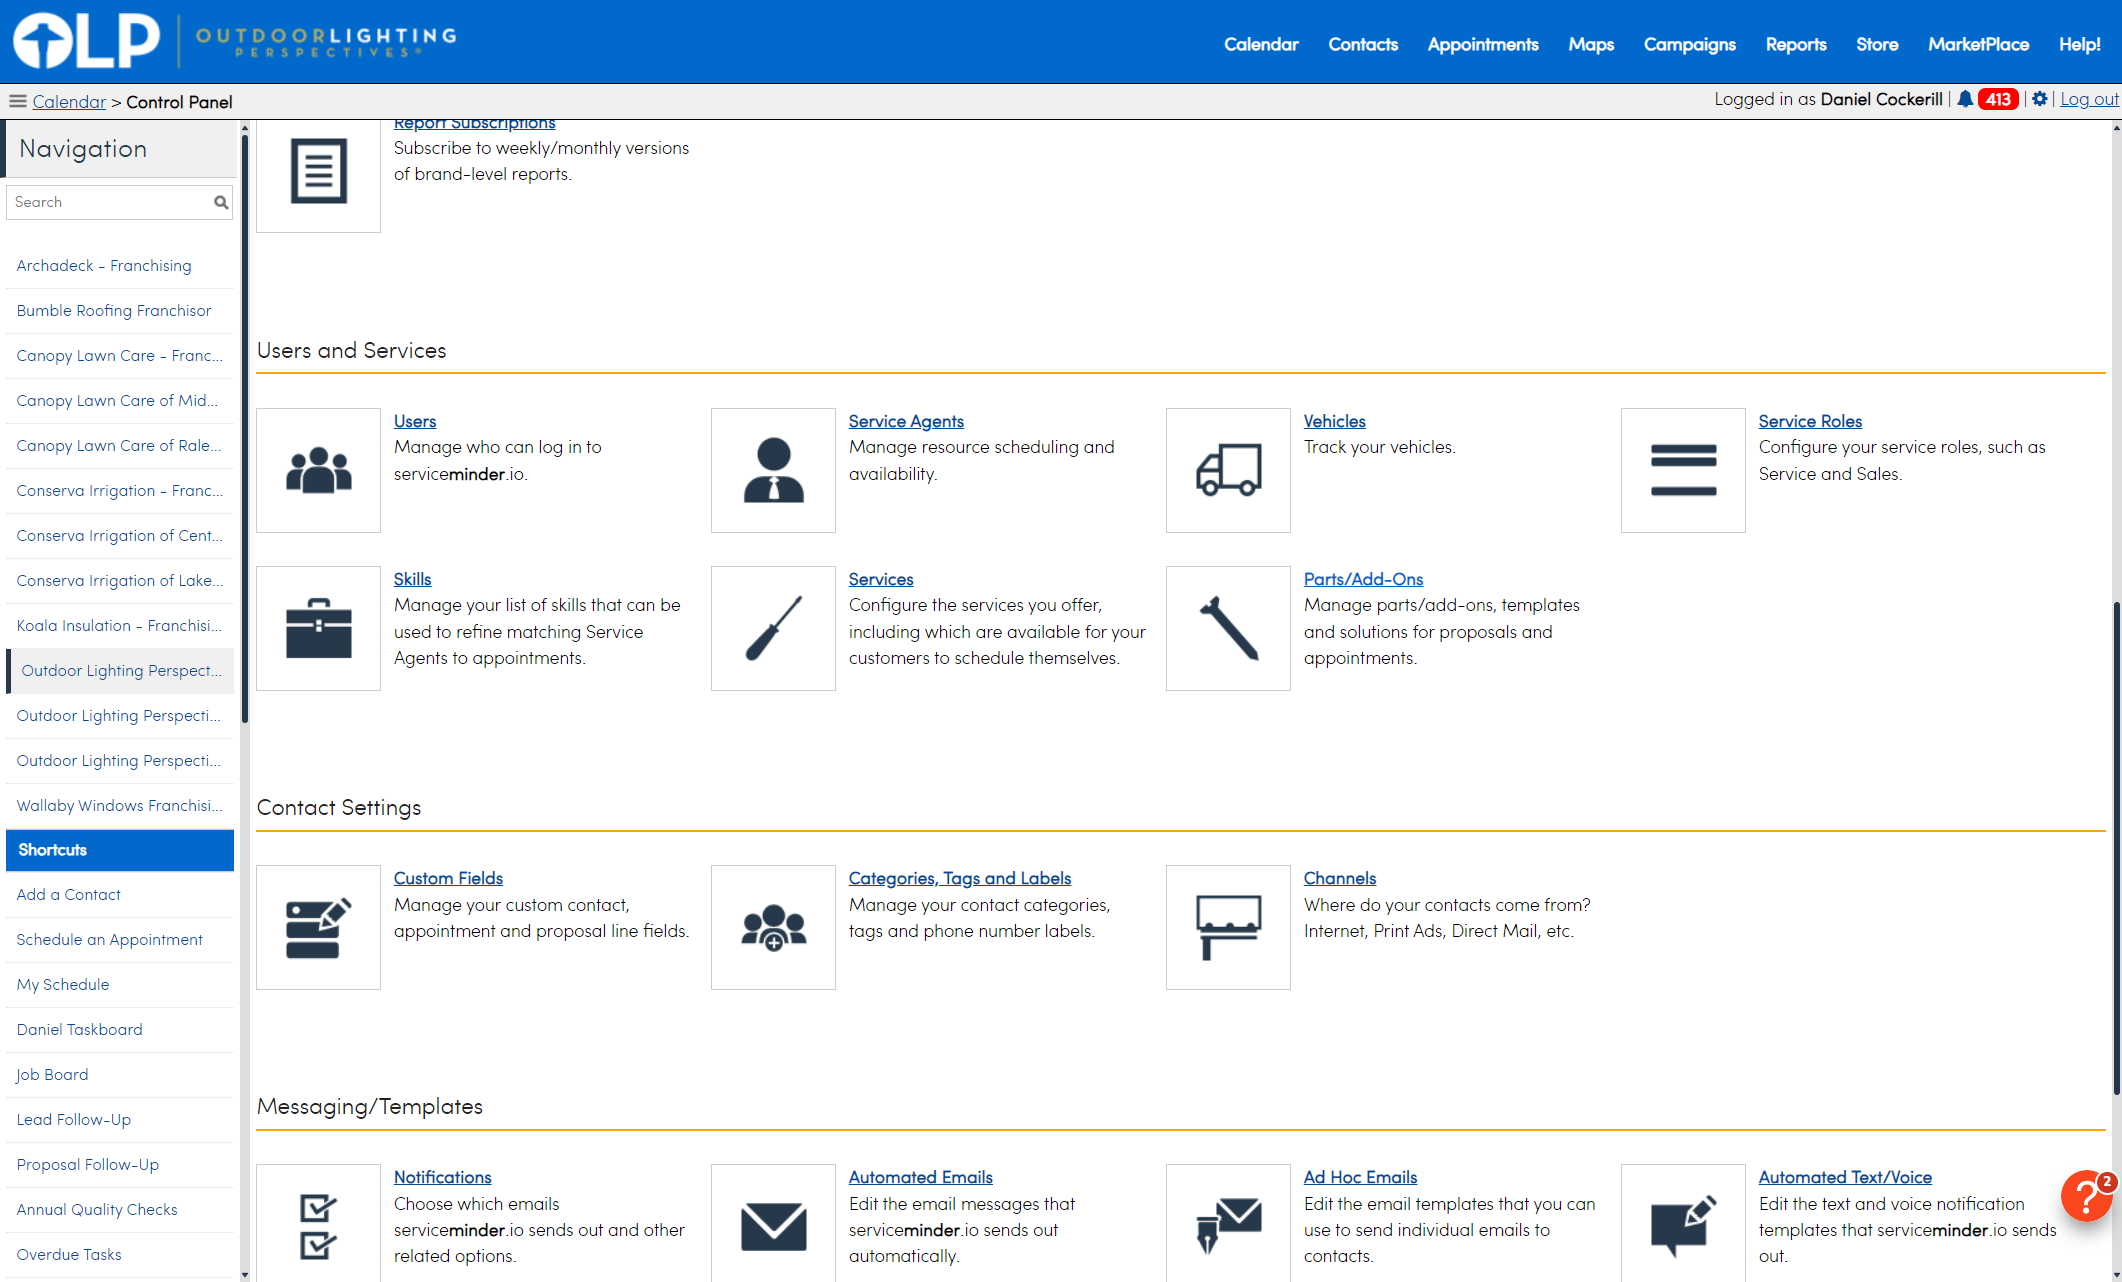Open the Custom Fields link
The image size is (2122, 1282).
[448, 878]
